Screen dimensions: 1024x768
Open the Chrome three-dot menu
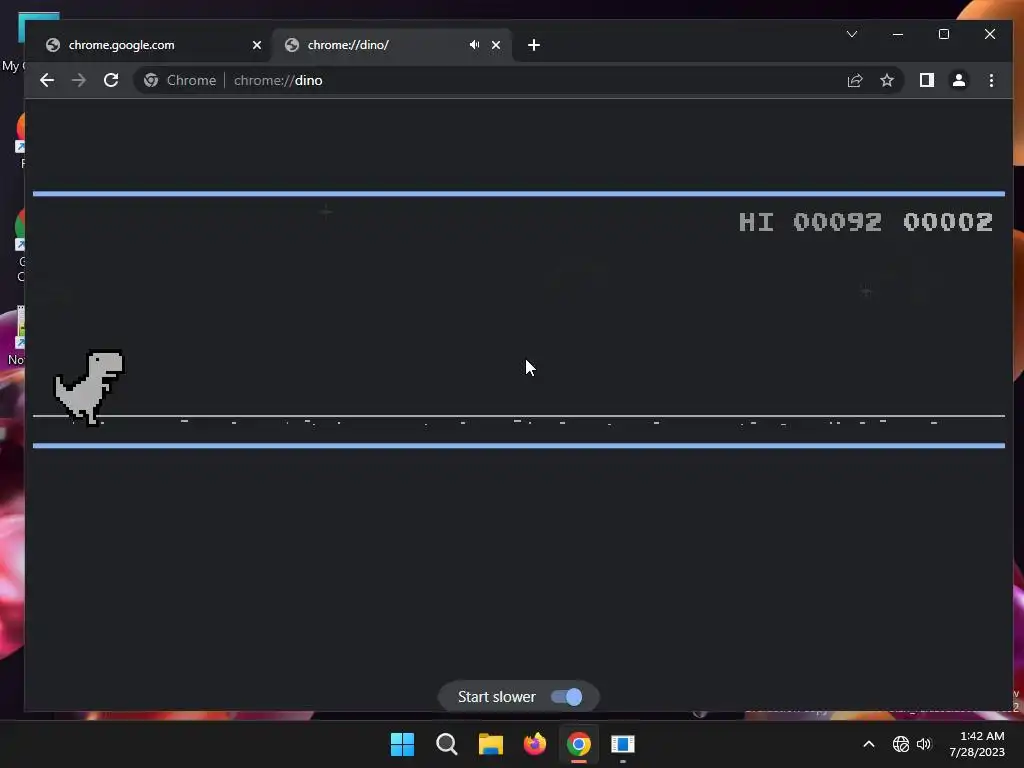point(991,80)
